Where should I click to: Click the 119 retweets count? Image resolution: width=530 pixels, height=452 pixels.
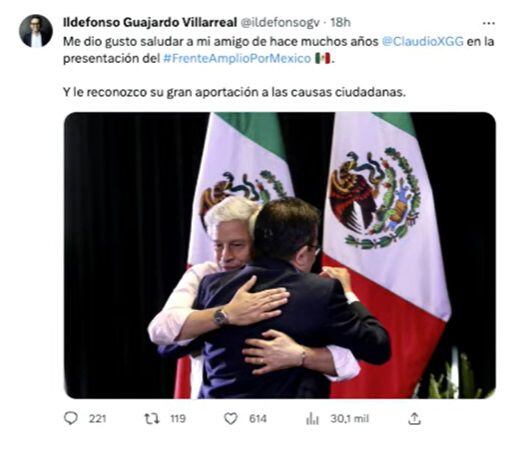click(x=178, y=419)
